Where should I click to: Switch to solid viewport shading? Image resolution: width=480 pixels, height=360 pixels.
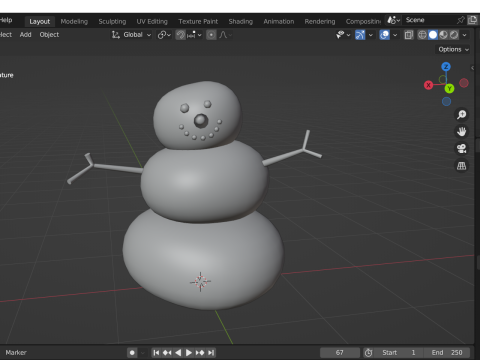[433, 35]
